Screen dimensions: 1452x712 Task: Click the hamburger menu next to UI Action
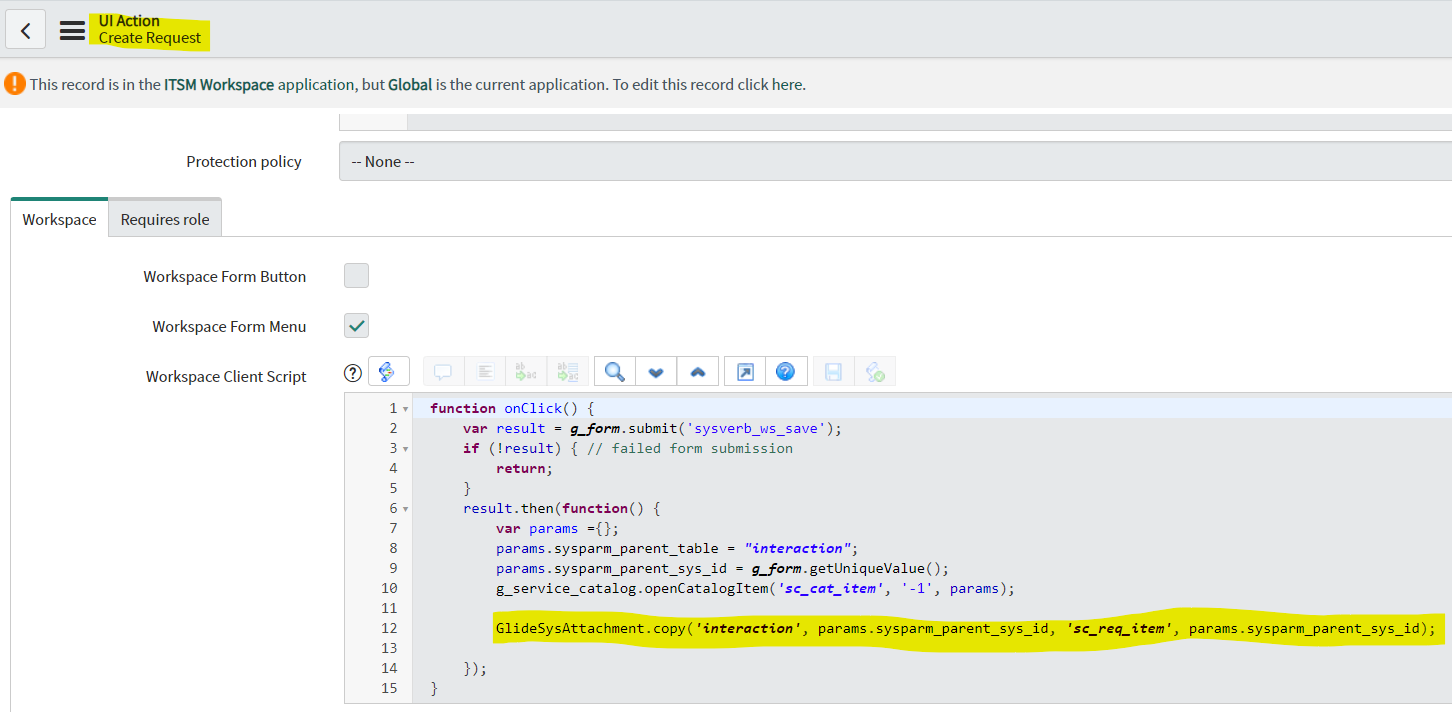pos(72,29)
